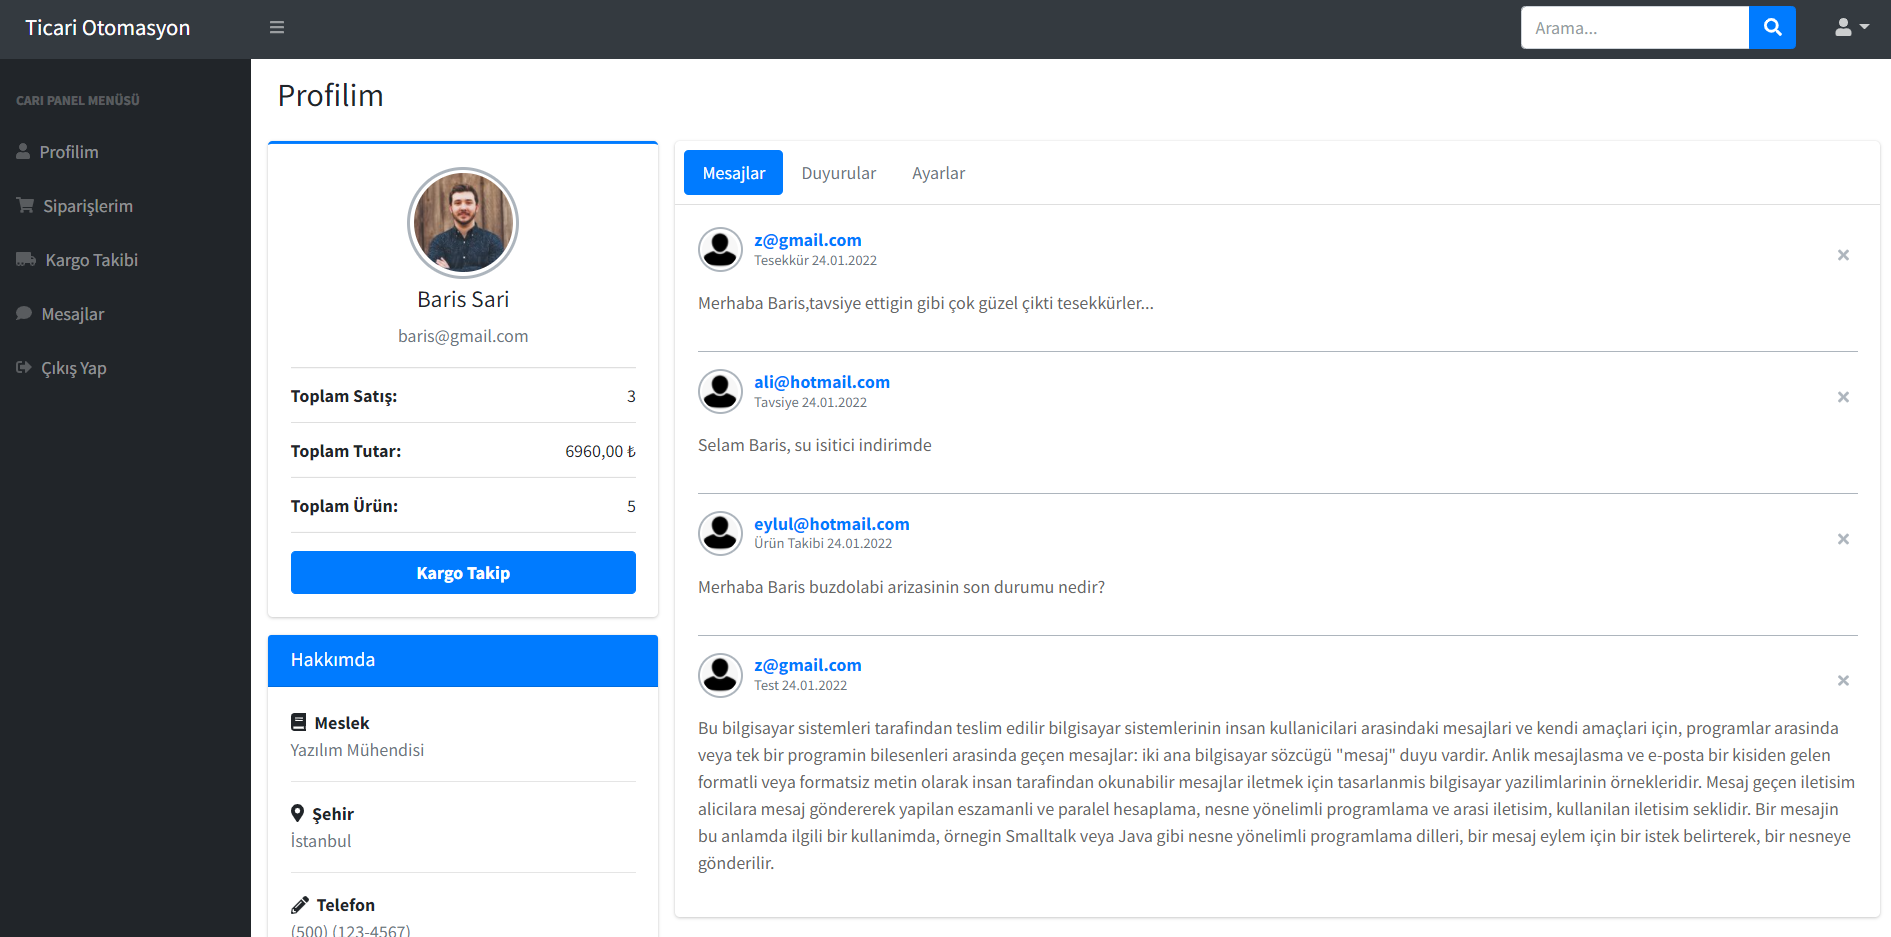The width and height of the screenshot is (1891, 937).
Task: Select the Profilim person icon in sidebar
Action: pos(23,151)
